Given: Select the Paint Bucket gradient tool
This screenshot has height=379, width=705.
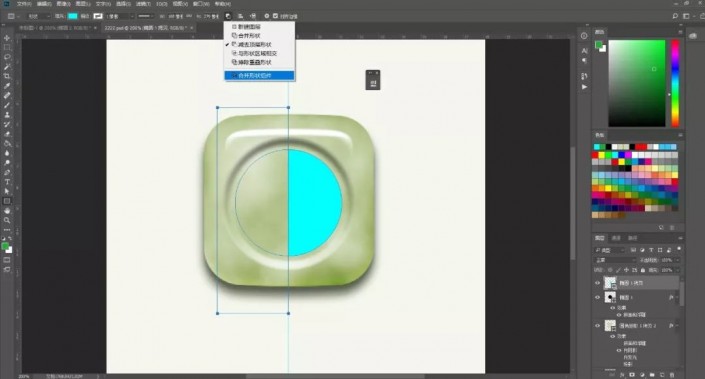Looking at the screenshot, I should [7, 143].
